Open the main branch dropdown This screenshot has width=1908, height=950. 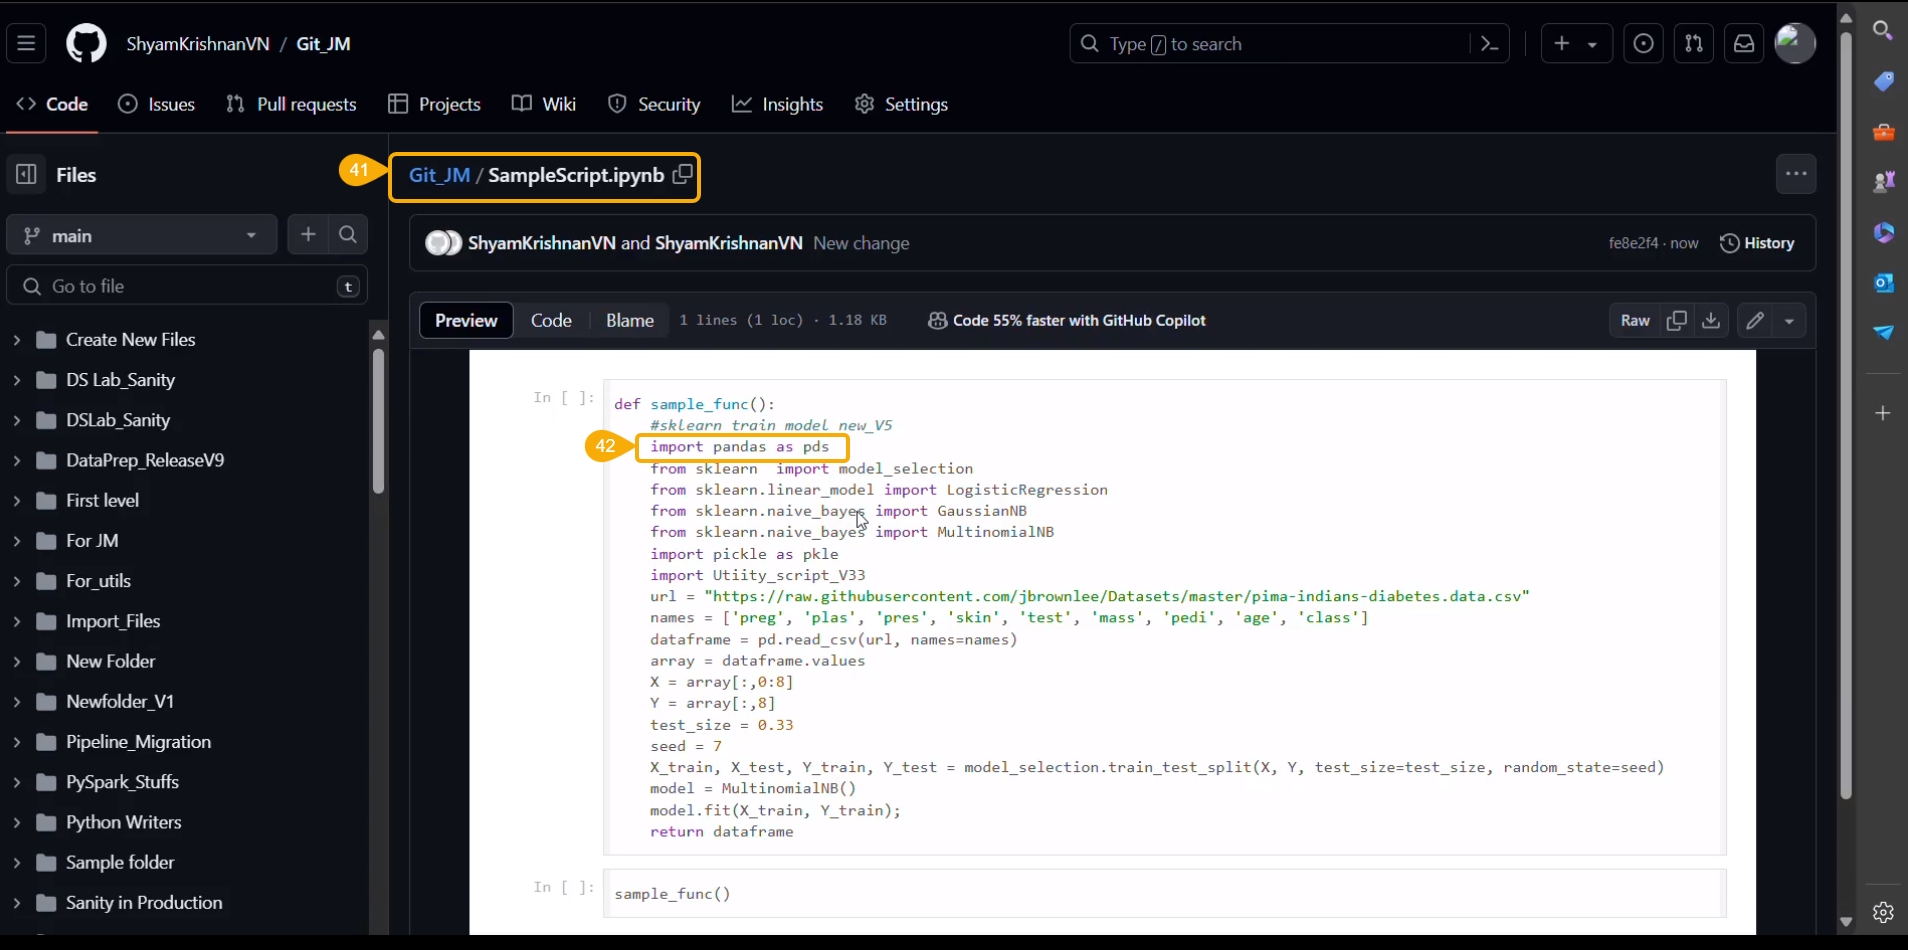[x=141, y=235]
